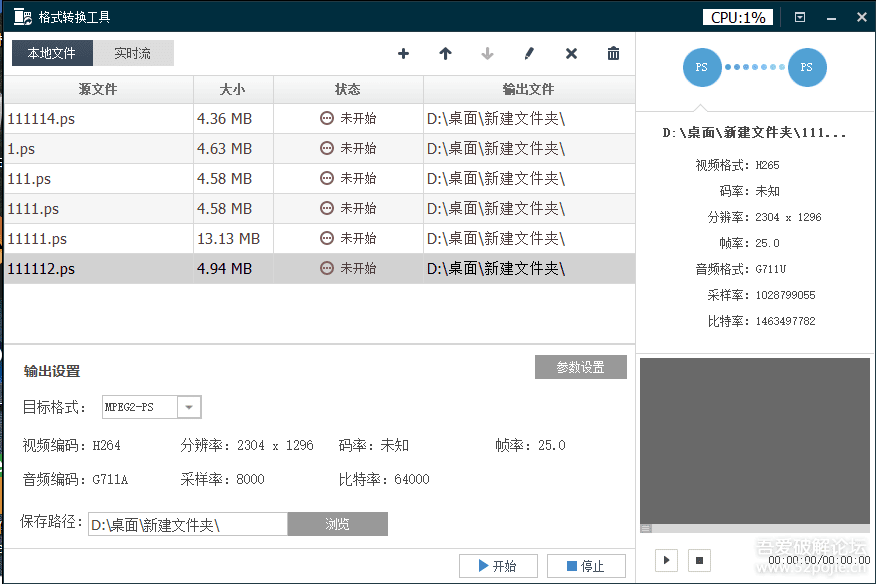Image resolution: width=876 pixels, height=584 pixels.
Task: Click the remove file X icon
Action: click(571, 54)
